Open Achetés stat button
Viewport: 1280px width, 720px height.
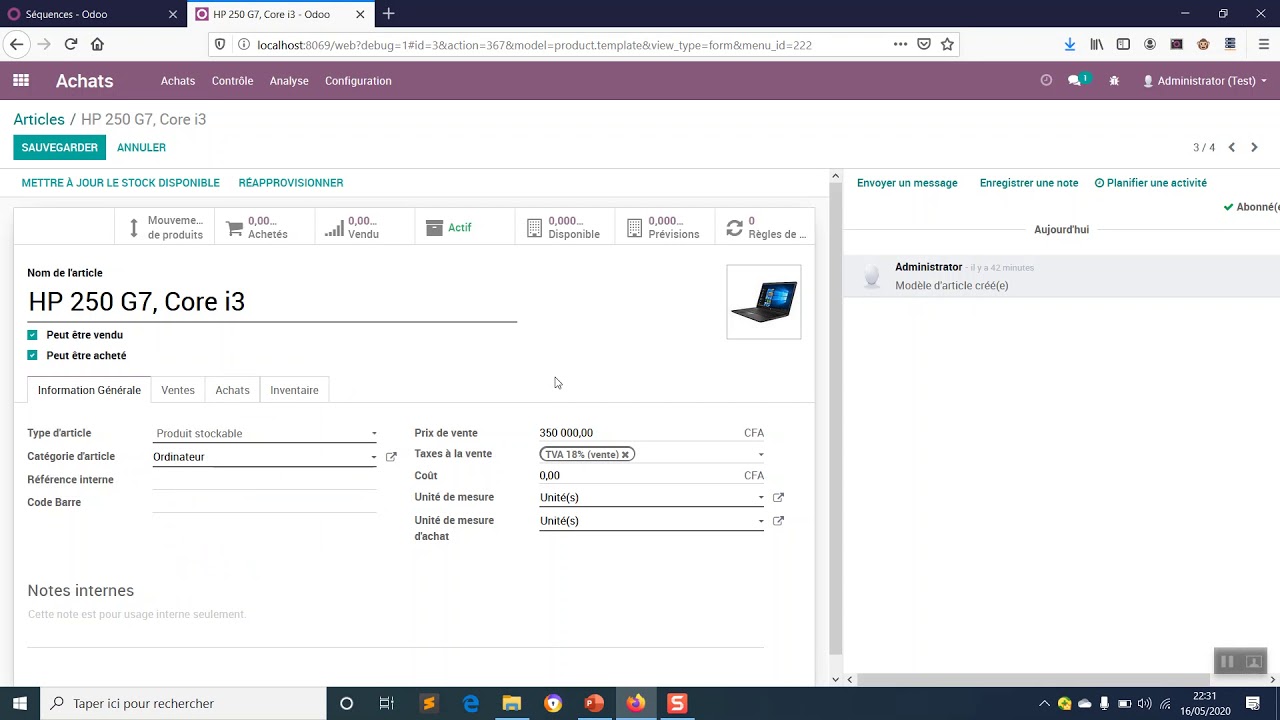pos(265,227)
